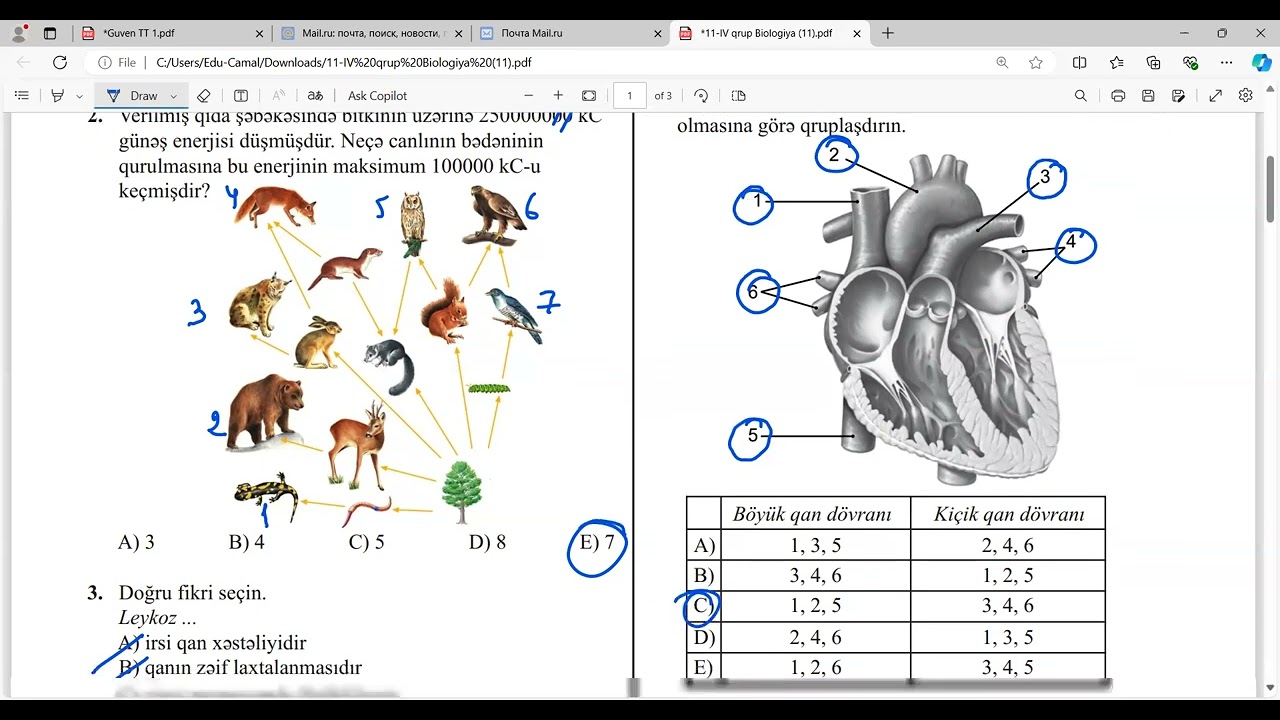The image size is (1280, 720).
Task: Print the PDF document
Action: pyautogui.click(x=1118, y=96)
